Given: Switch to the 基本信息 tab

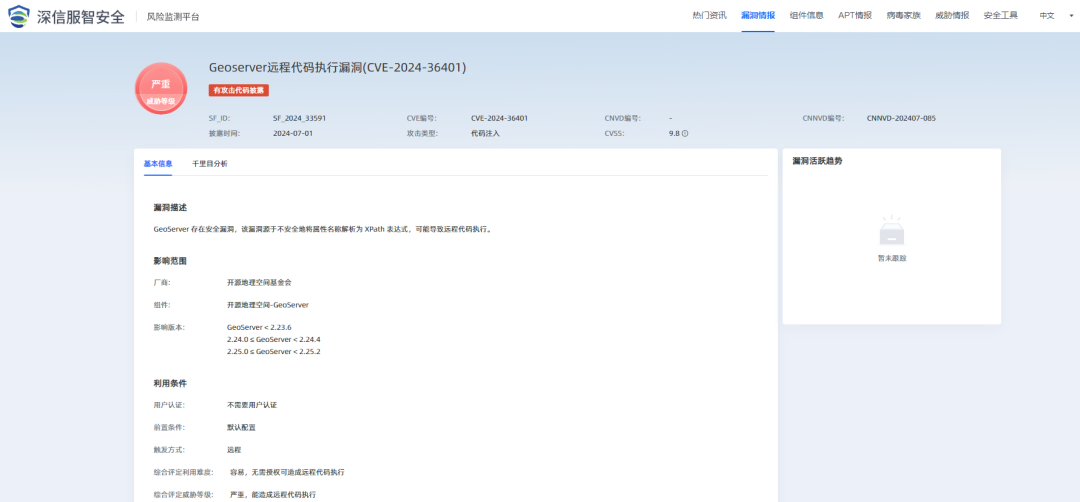Looking at the screenshot, I should point(158,164).
